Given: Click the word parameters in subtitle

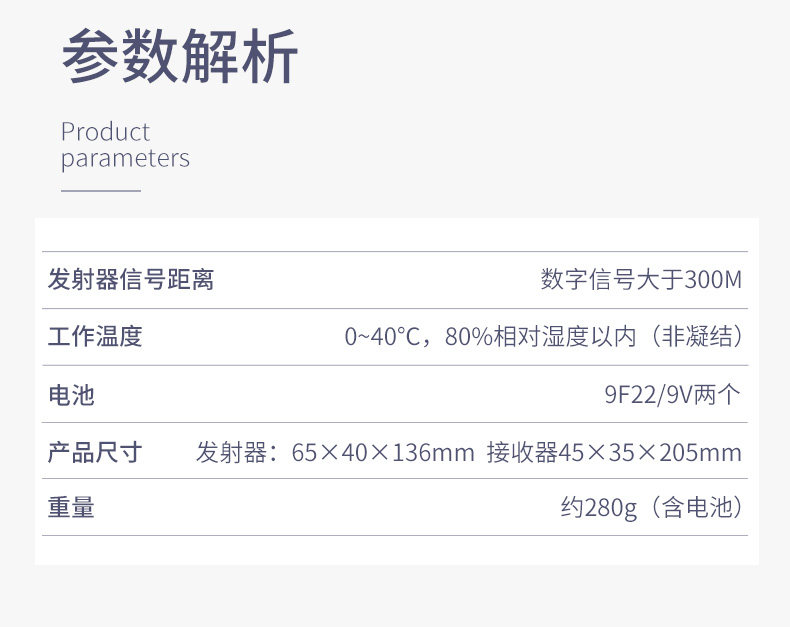Looking at the screenshot, I should [125, 159].
